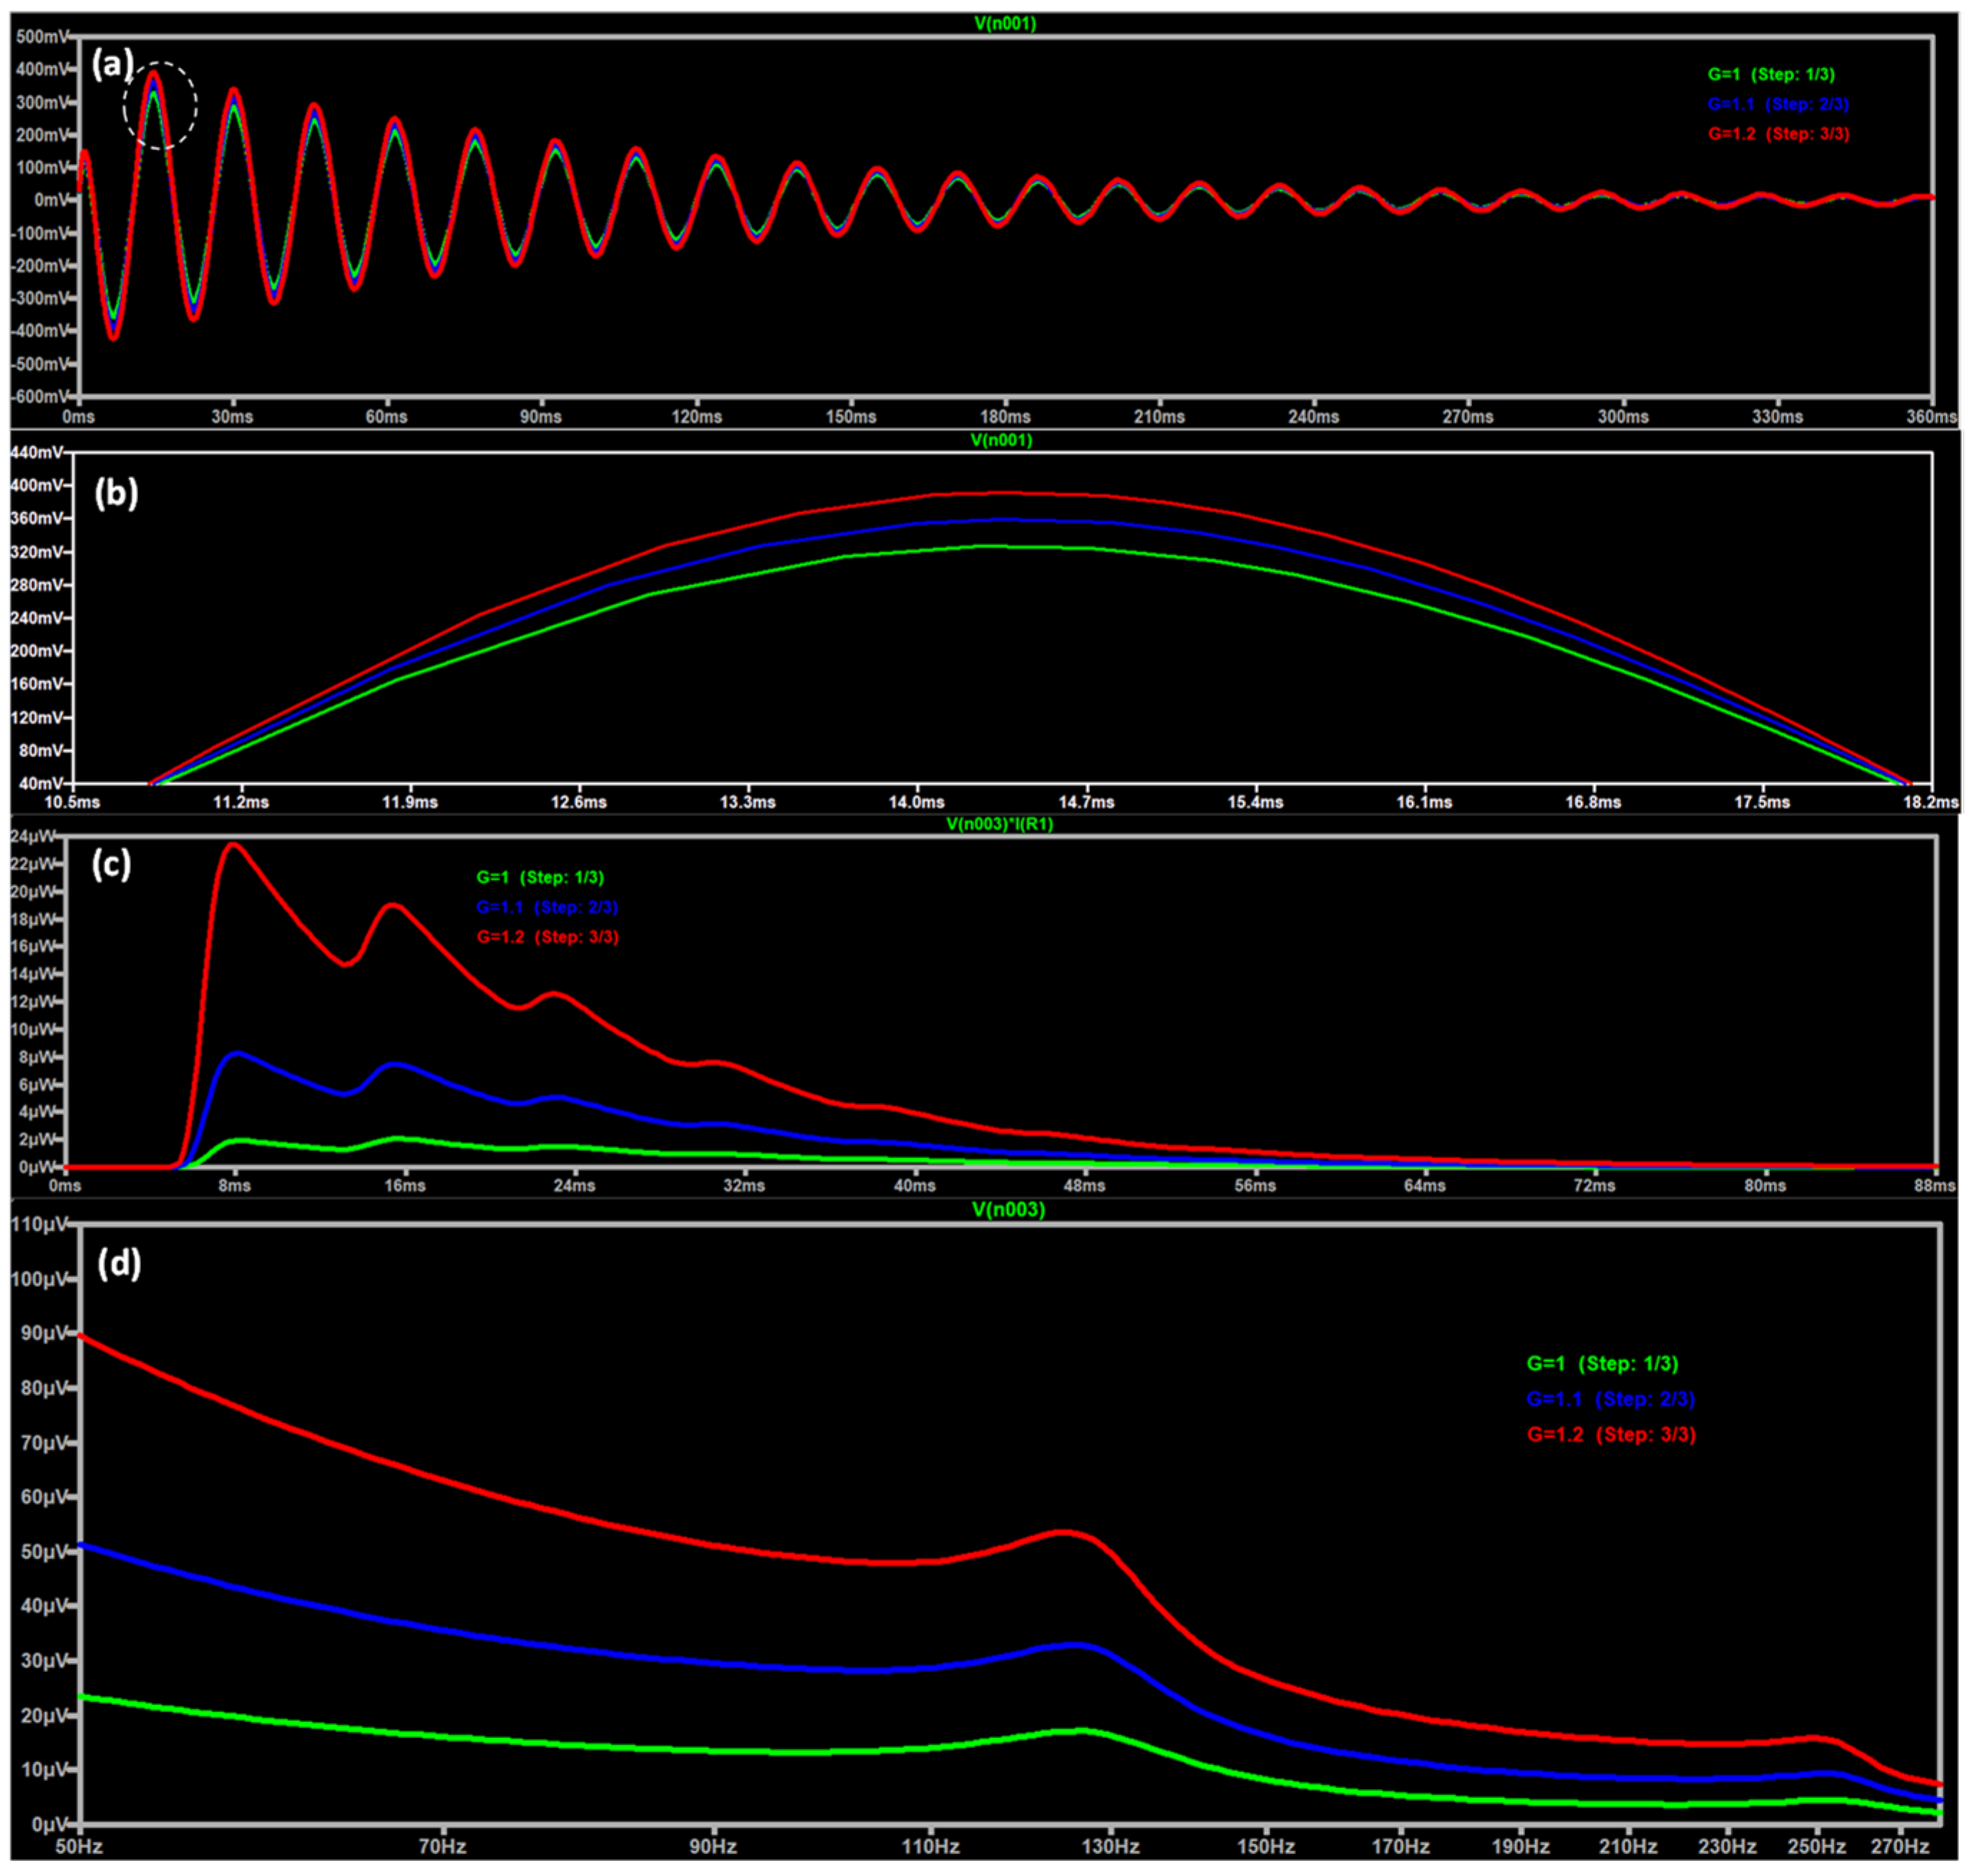Click the (d) panel label
This screenshot has height=1876, width=1968.
click(x=119, y=1264)
